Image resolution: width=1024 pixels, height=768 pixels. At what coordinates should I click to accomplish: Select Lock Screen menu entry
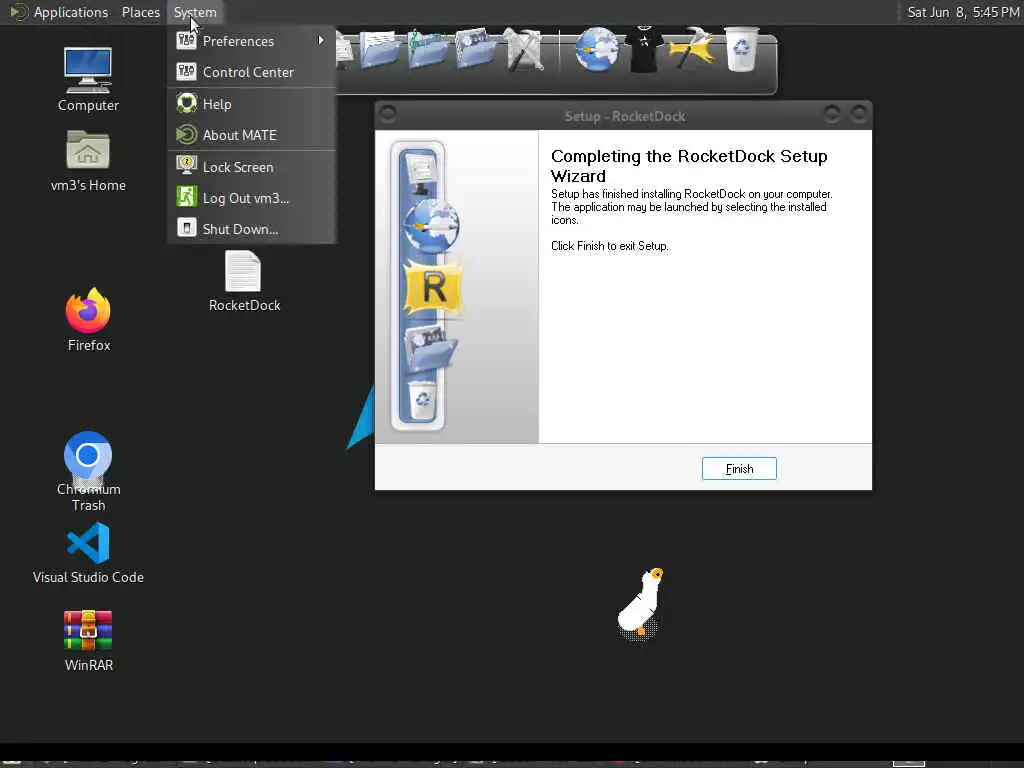[x=252, y=167]
